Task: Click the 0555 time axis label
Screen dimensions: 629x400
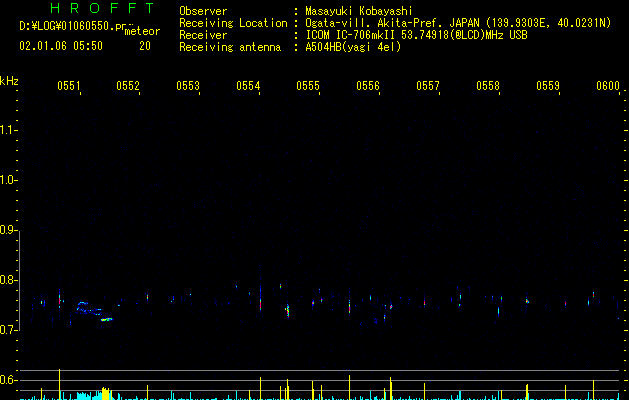Action: click(x=308, y=85)
